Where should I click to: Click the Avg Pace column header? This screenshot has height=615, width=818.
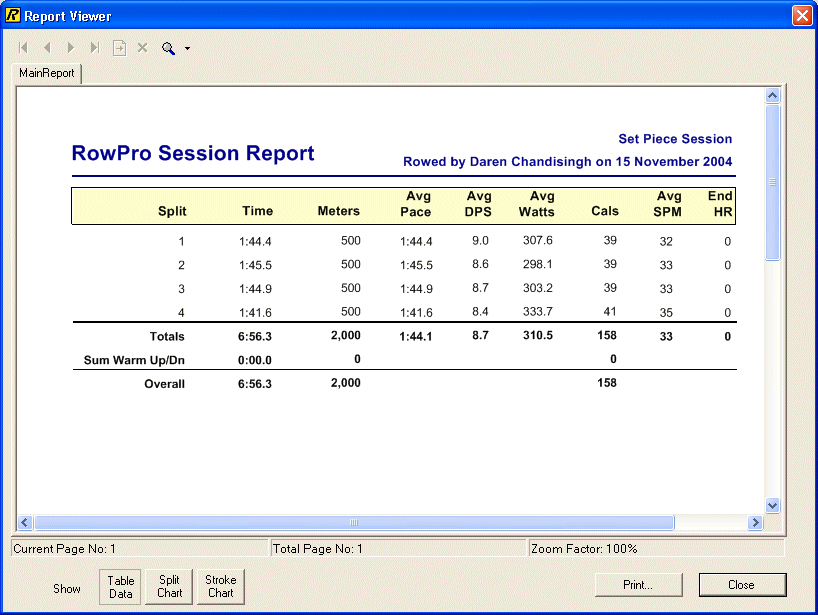point(416,204)
